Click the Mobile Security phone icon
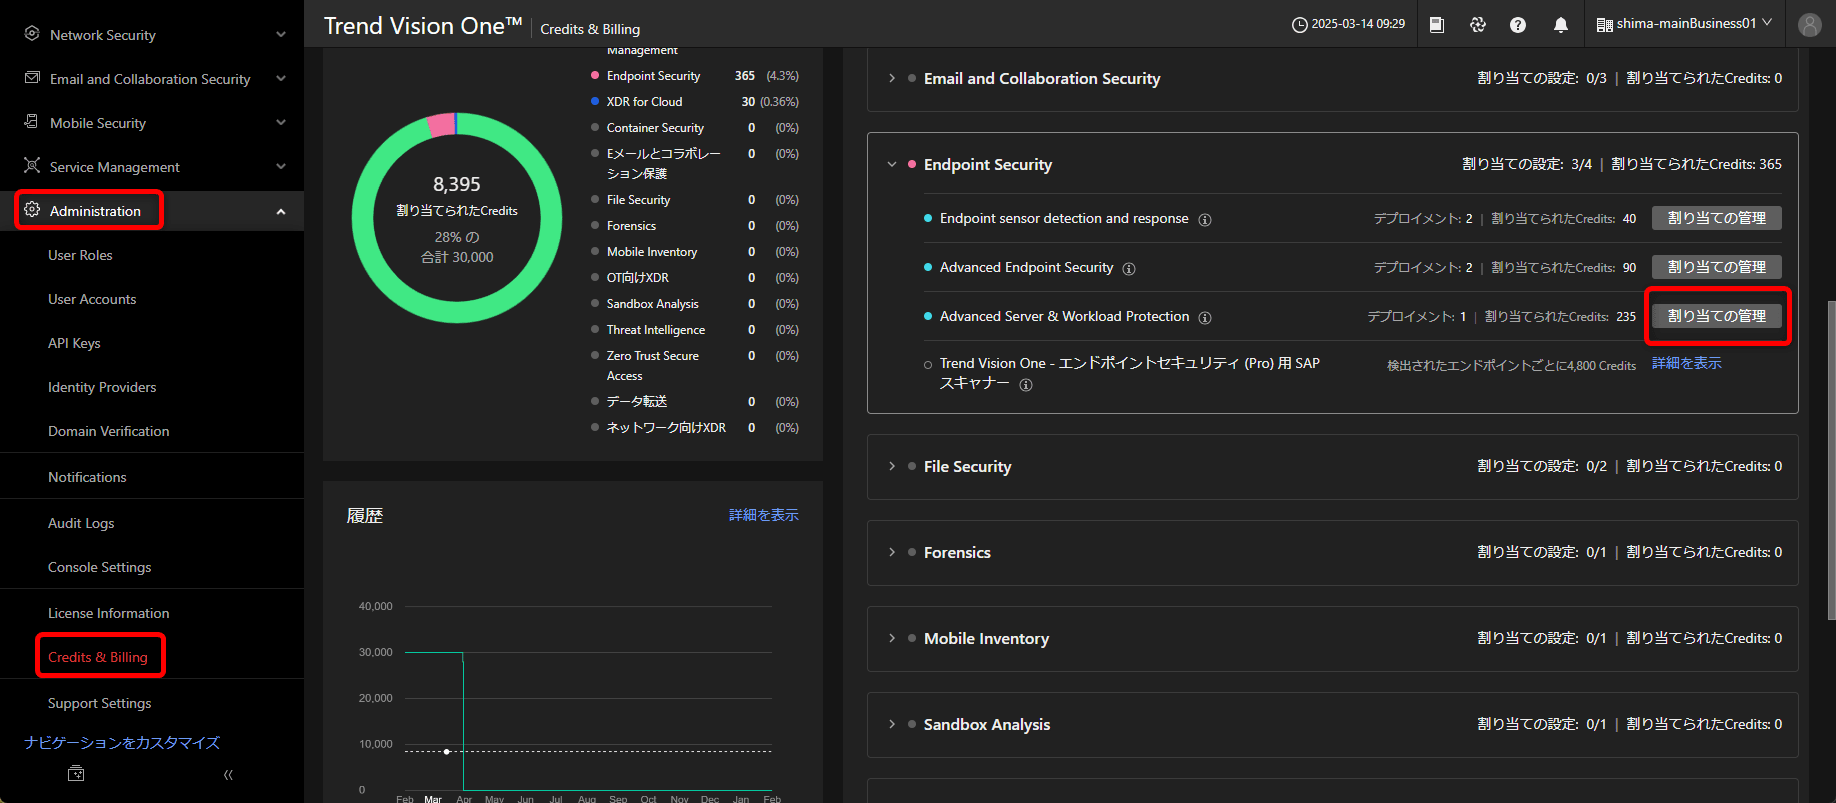 pyautogui.click(x=32, y=122)
